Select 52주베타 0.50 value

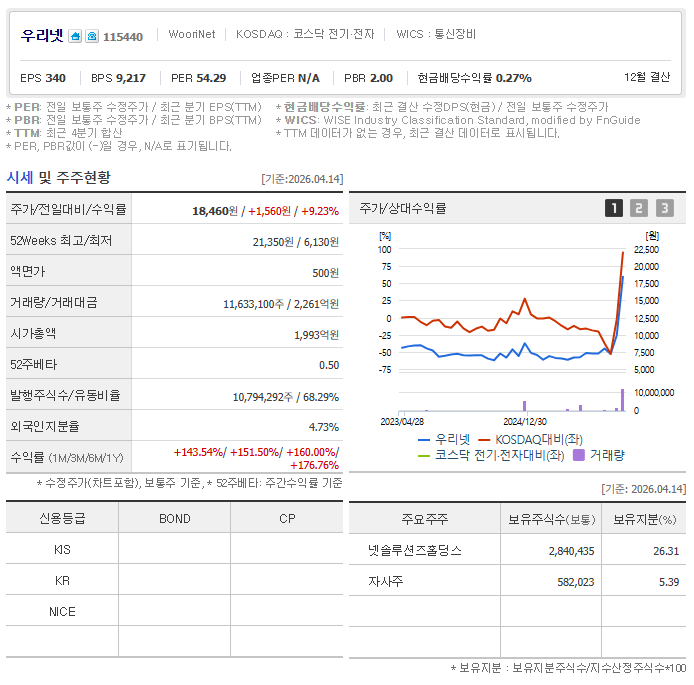(329, 365)
